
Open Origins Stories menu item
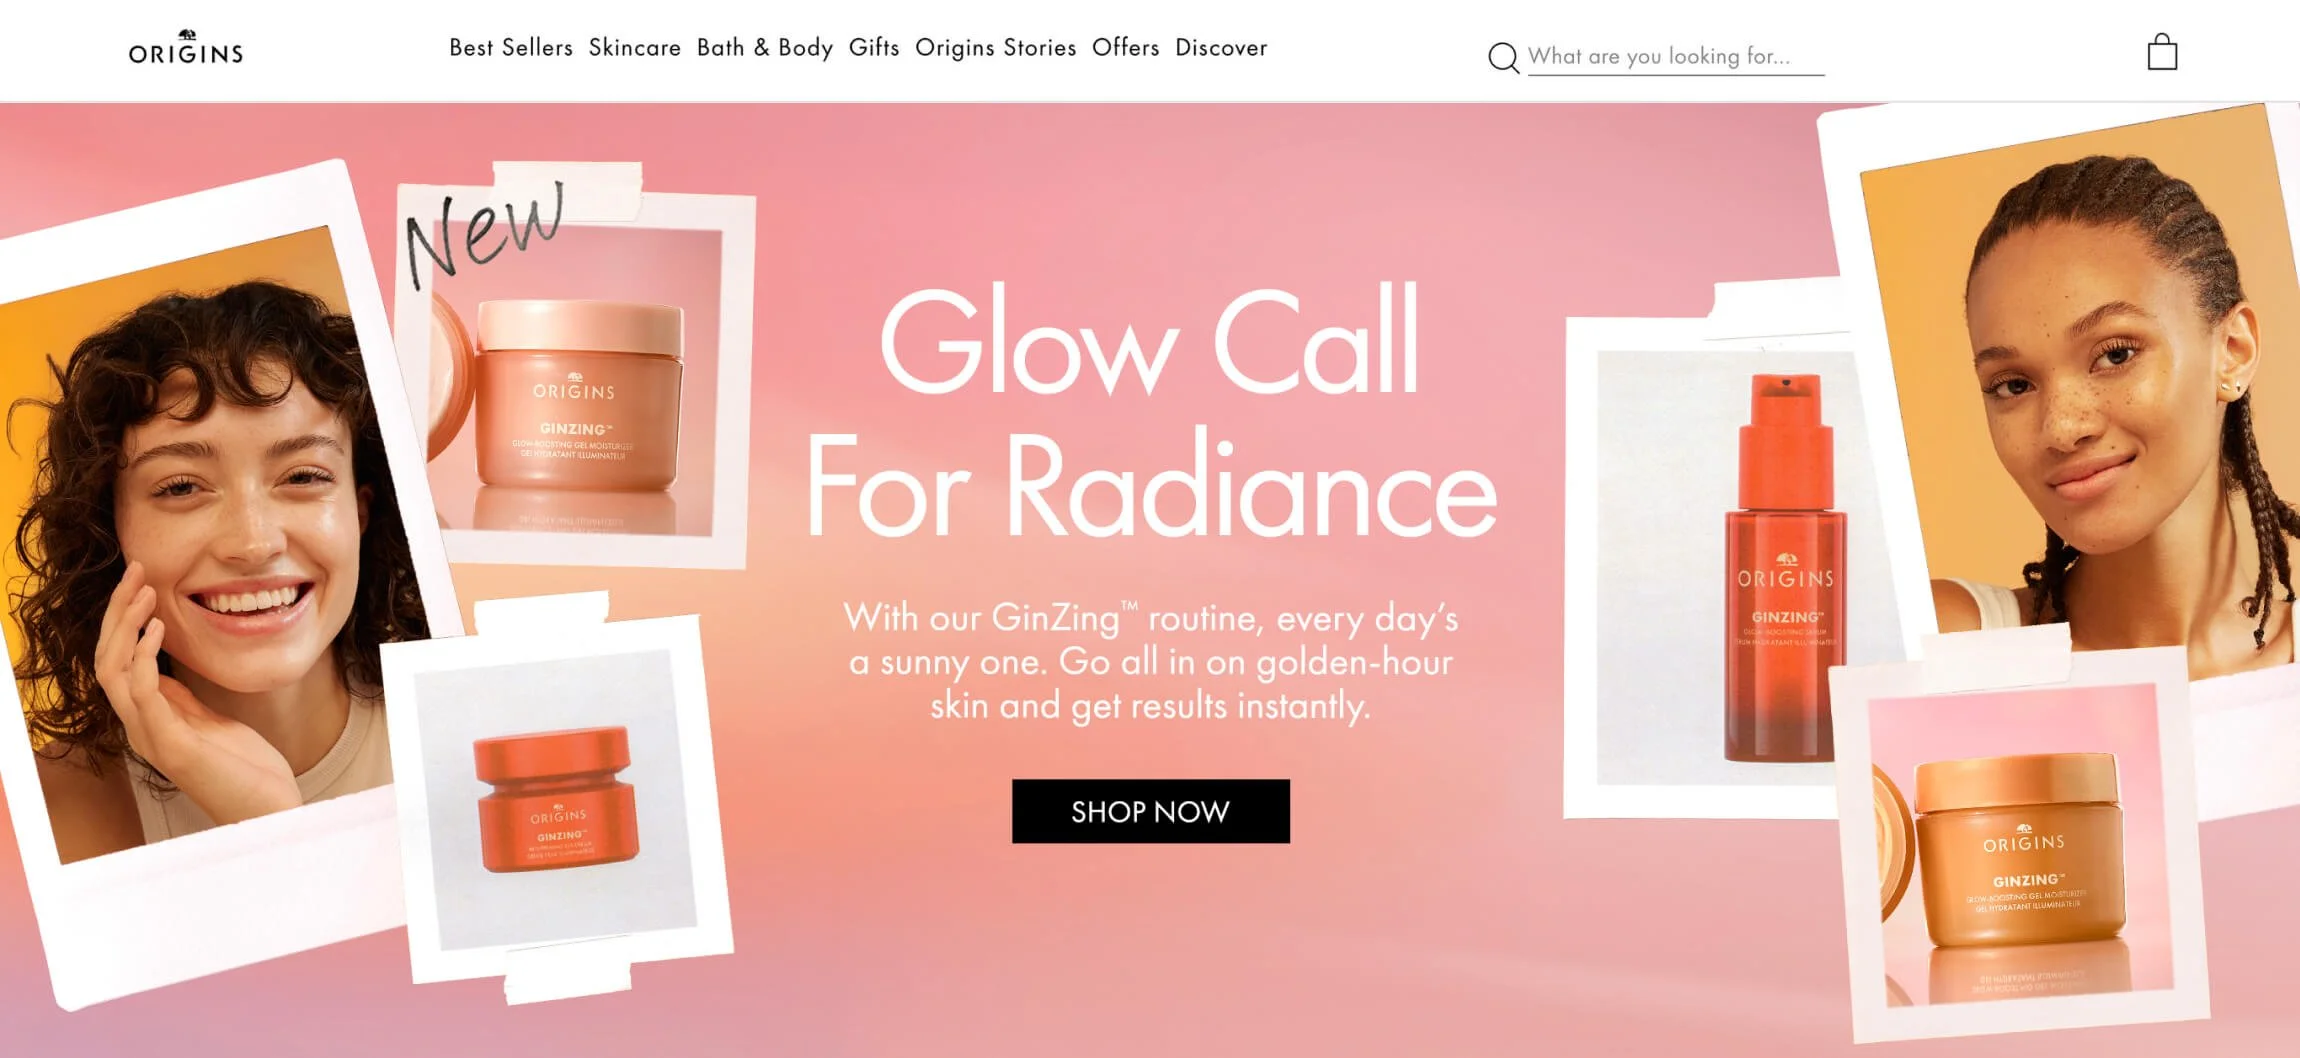(x=996, y=48)
